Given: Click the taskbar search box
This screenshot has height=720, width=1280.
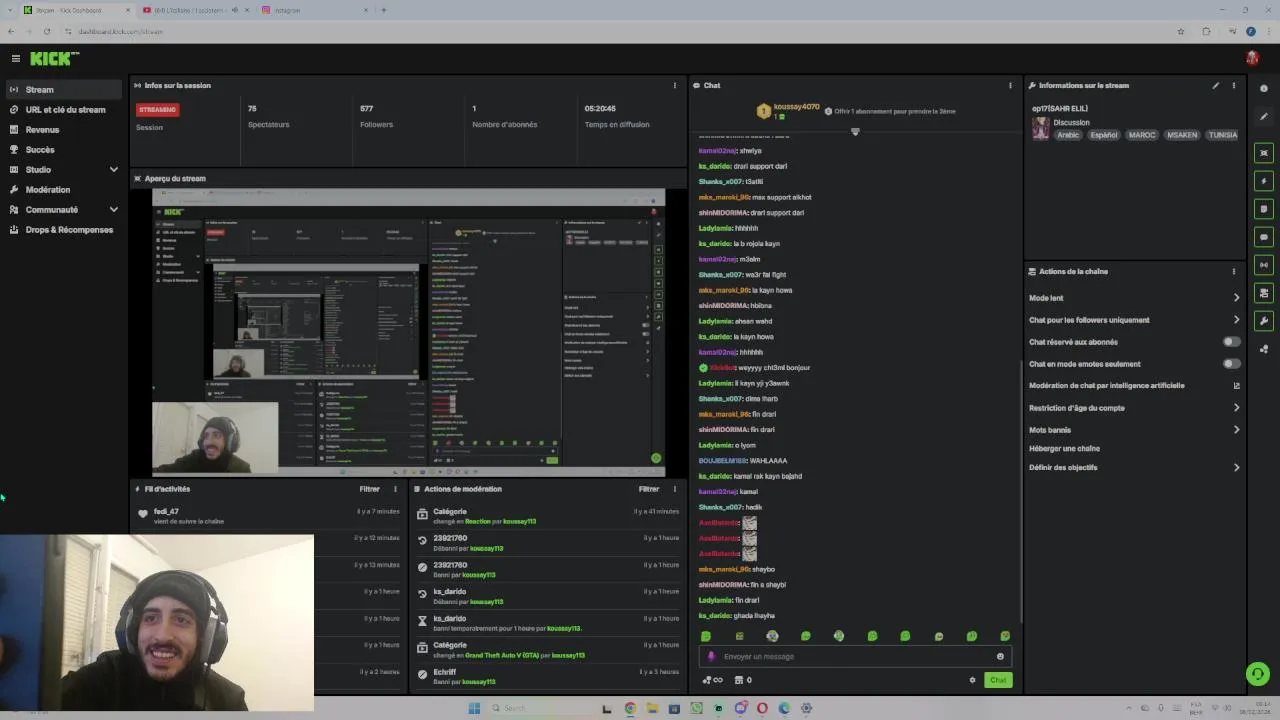Looking at the screenshot, I should point(540,708).
